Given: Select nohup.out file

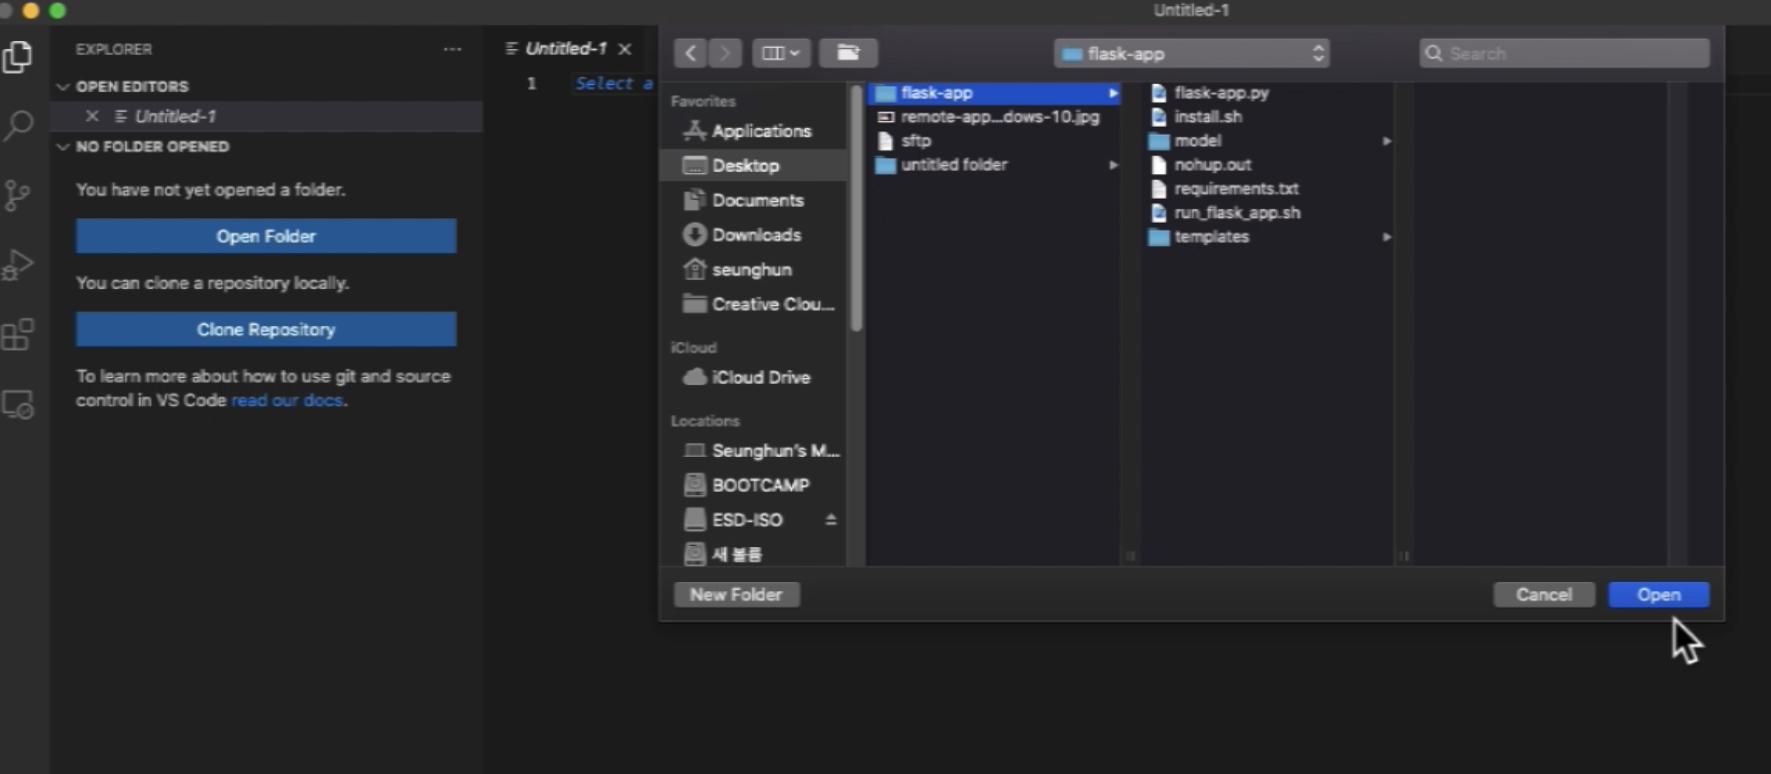Looking at the screenshot, I should click(x=1268, y=165).
